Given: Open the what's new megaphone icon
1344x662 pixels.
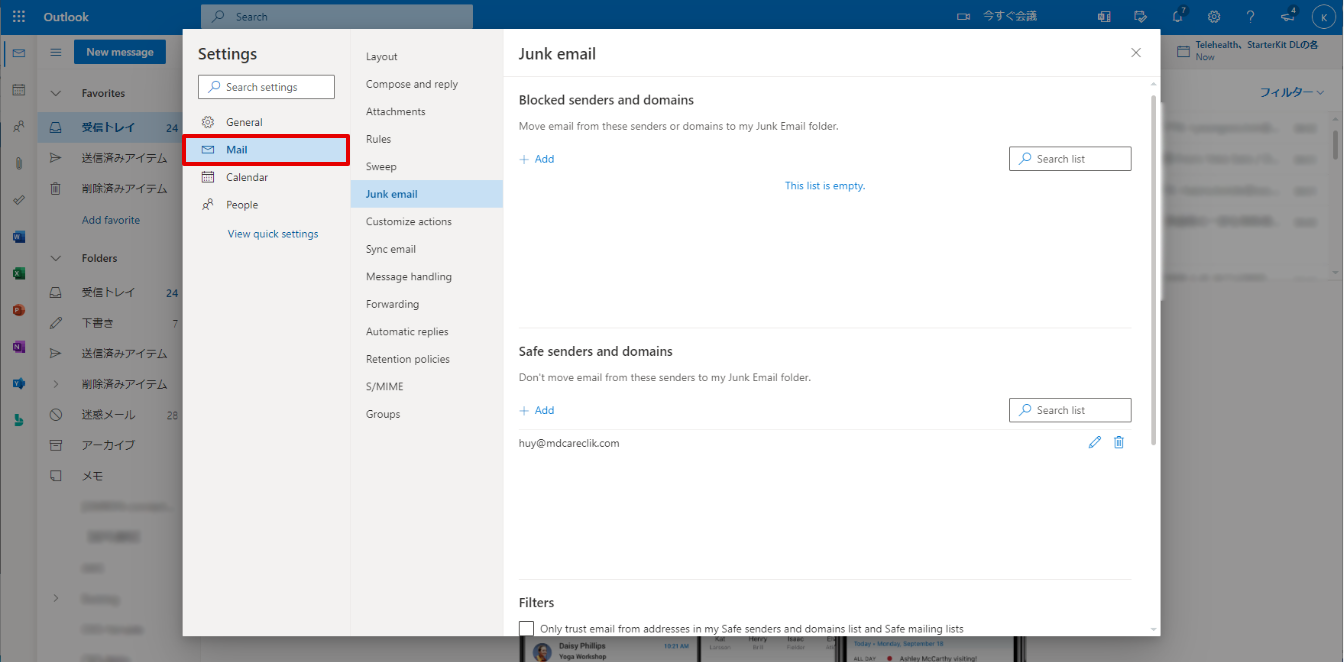Looking at the screenshot, I should click(1288, 16).
